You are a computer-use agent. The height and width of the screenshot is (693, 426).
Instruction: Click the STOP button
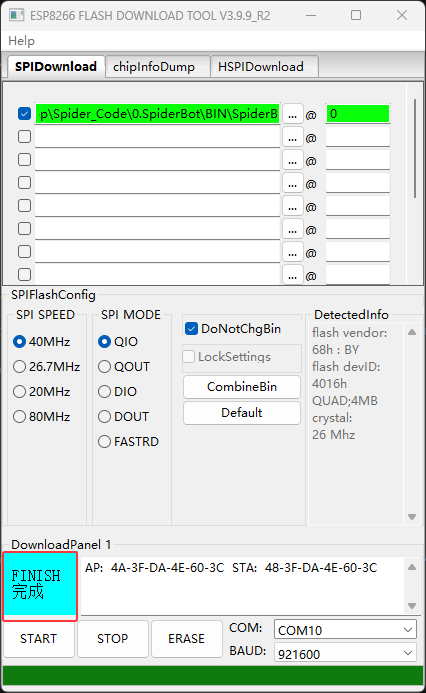[x=112, y=639]
